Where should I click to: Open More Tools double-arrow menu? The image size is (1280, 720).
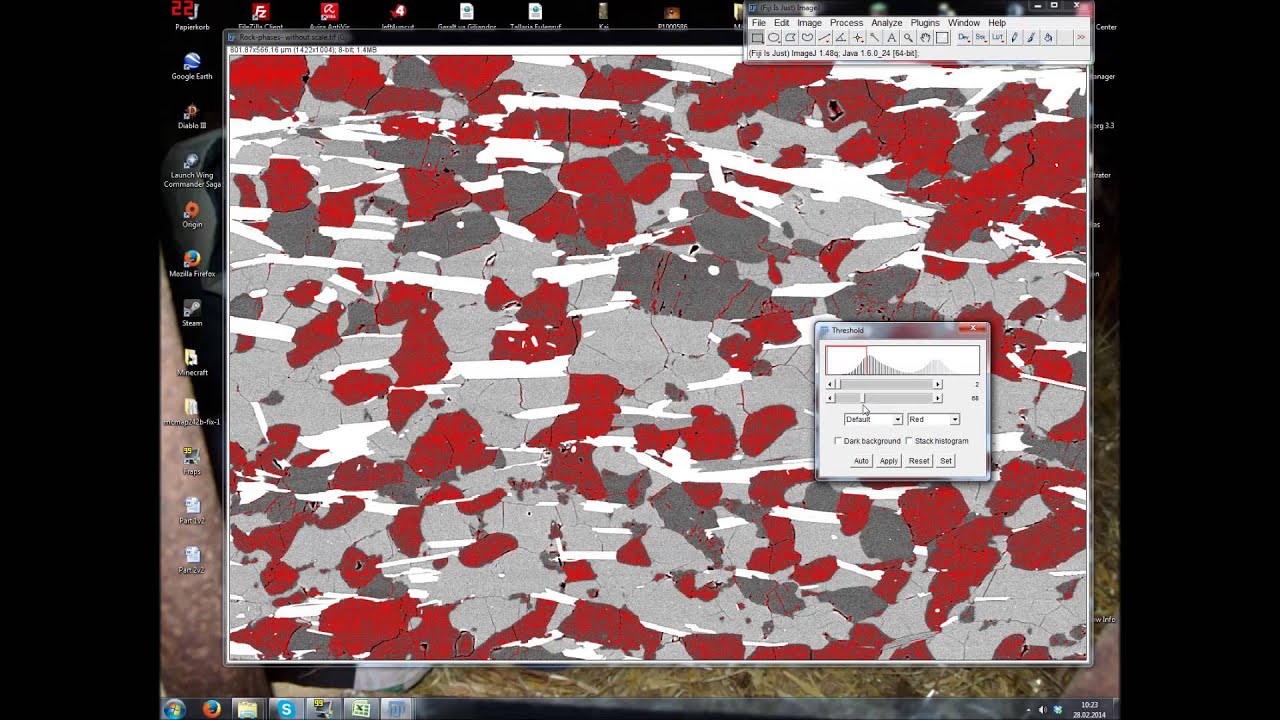tap(1081, 37)
